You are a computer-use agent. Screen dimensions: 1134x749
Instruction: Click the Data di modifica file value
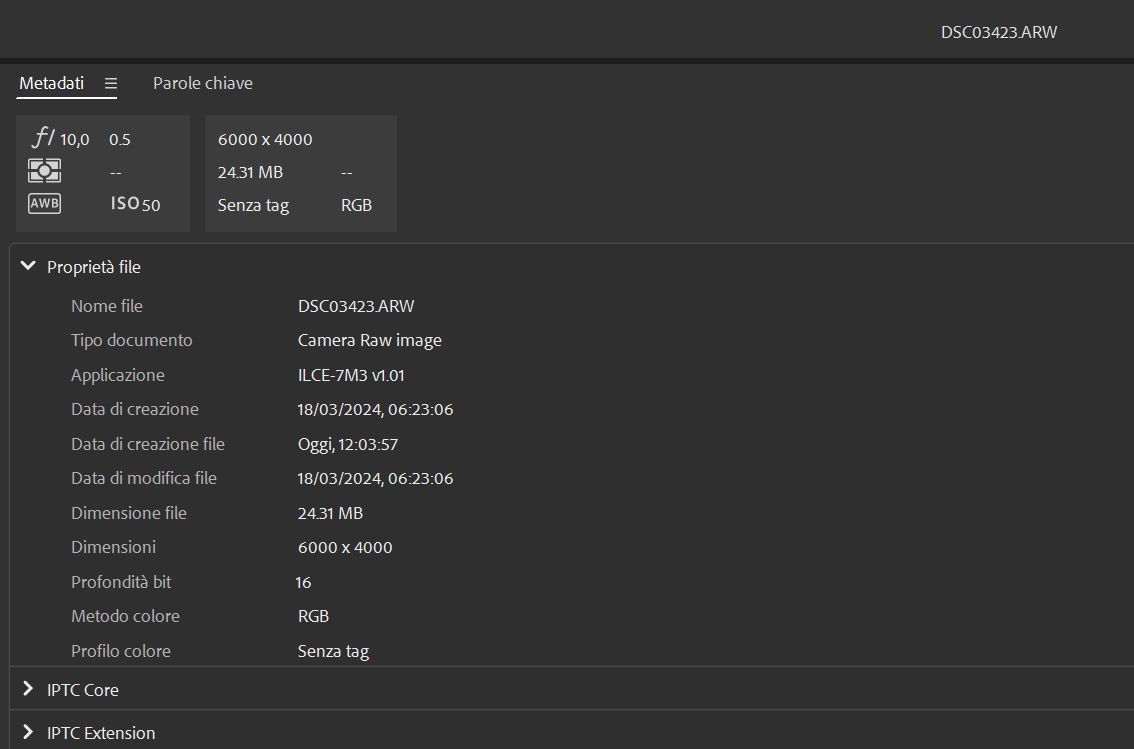[x=375, y=478]
